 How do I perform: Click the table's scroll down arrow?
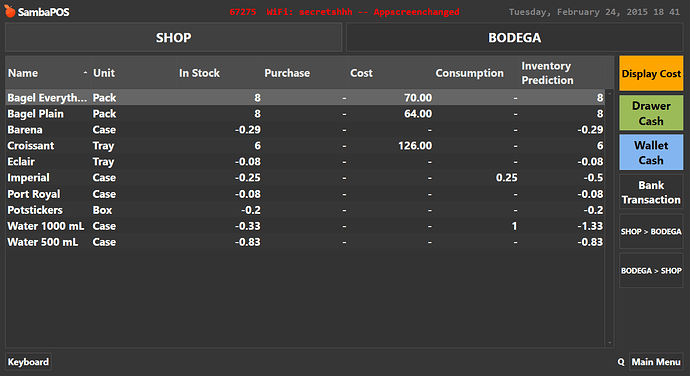pos(609,343)
